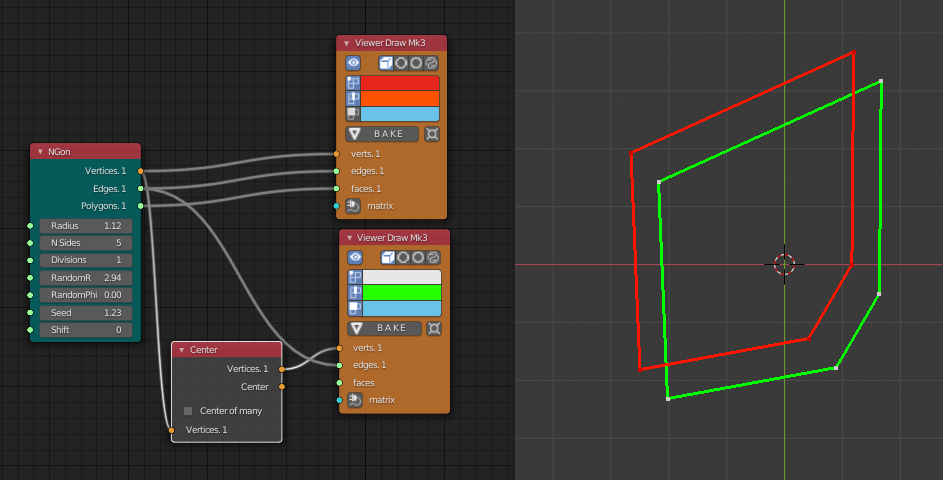Click verts input socket on top viewer
Image resolution: width=943 pixels, height=480 pixels.
[x=336, y=154]
